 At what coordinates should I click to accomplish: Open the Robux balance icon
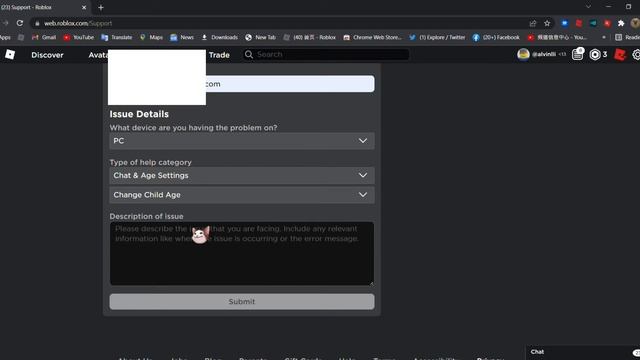(x=595, y=54)
